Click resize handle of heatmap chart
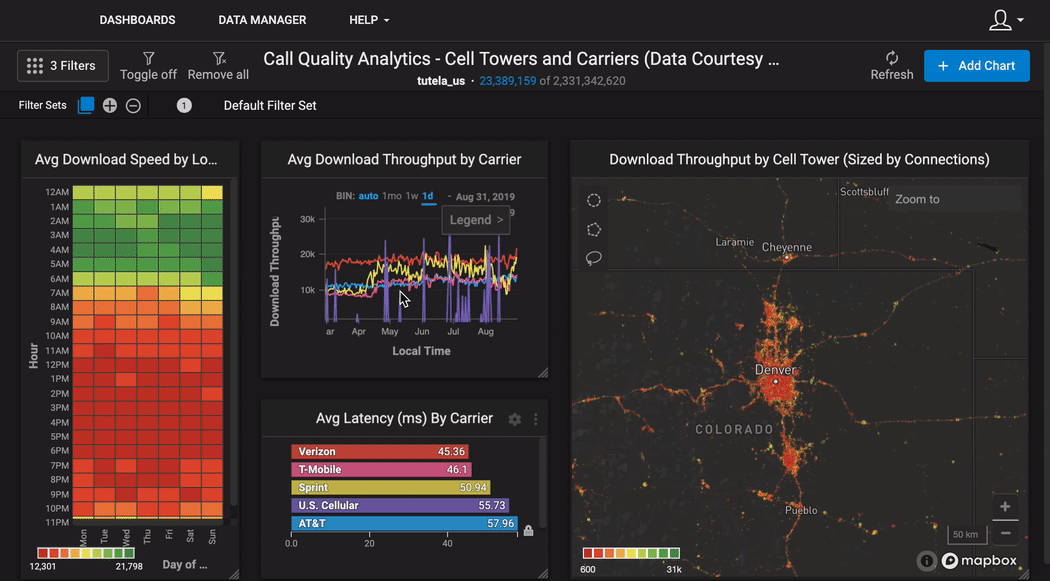Viewport: 1050px width, 581px height. point(234,574)
